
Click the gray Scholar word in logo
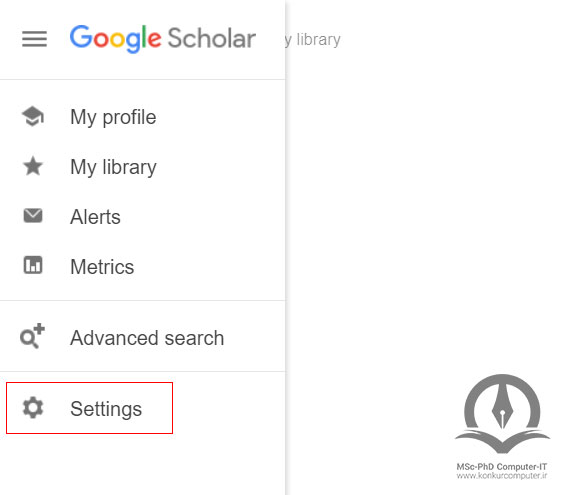pos(212,38)
